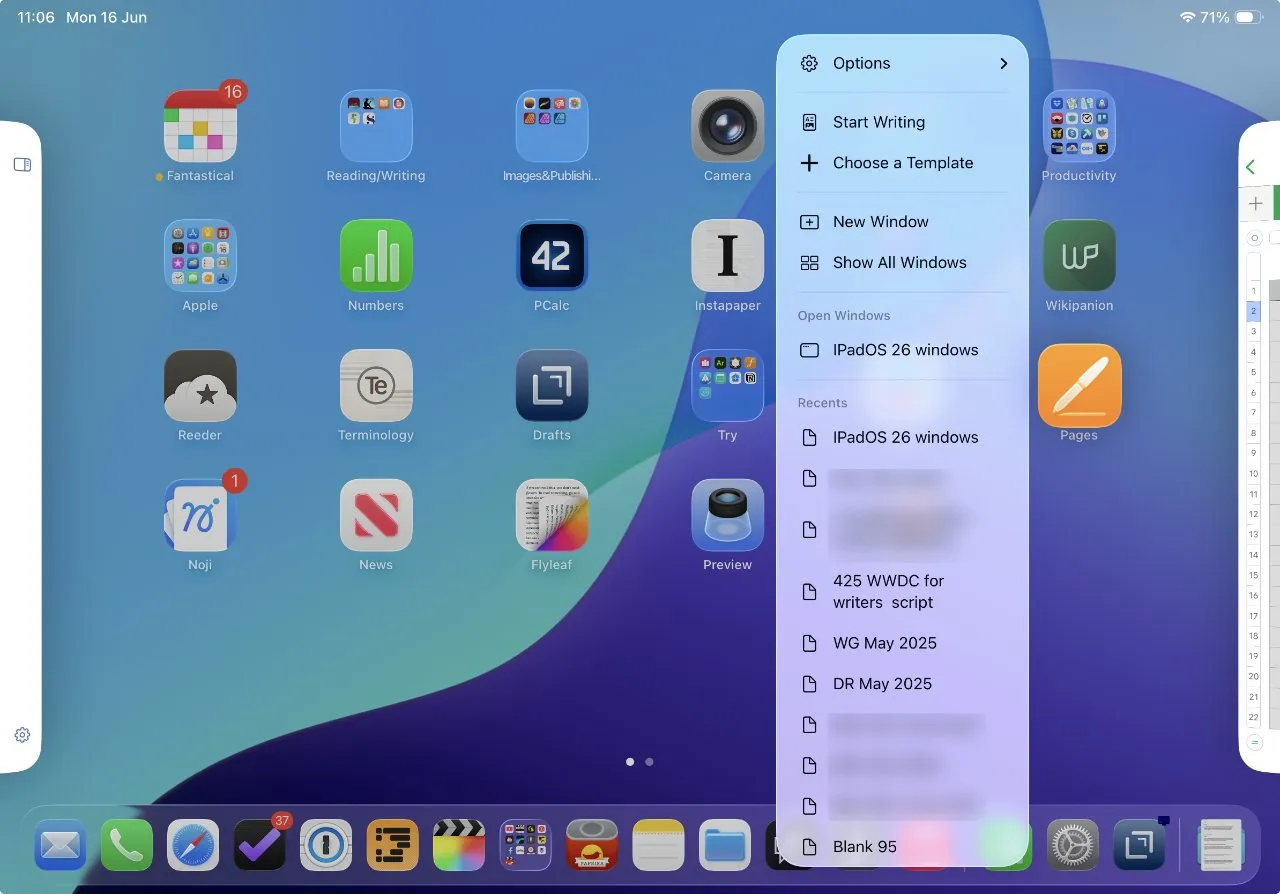Expand the Options submenu
Viewport: 1280px width, 894px height.
[x=902, y=63]
